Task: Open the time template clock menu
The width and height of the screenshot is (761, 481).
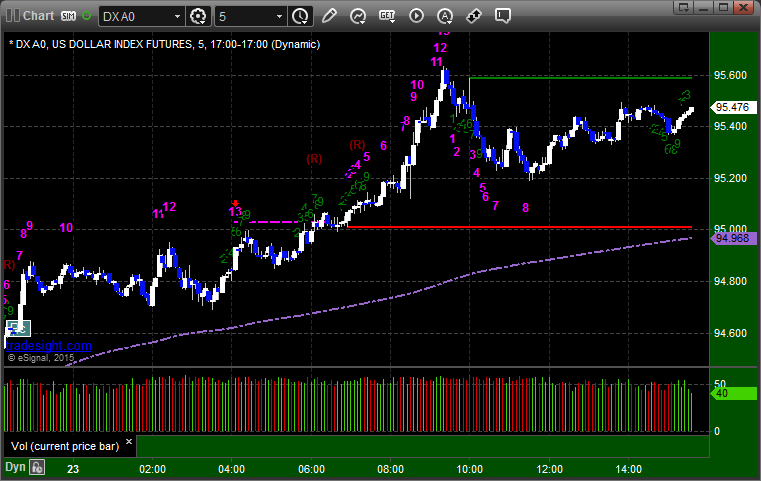Action: click(300, 17)
